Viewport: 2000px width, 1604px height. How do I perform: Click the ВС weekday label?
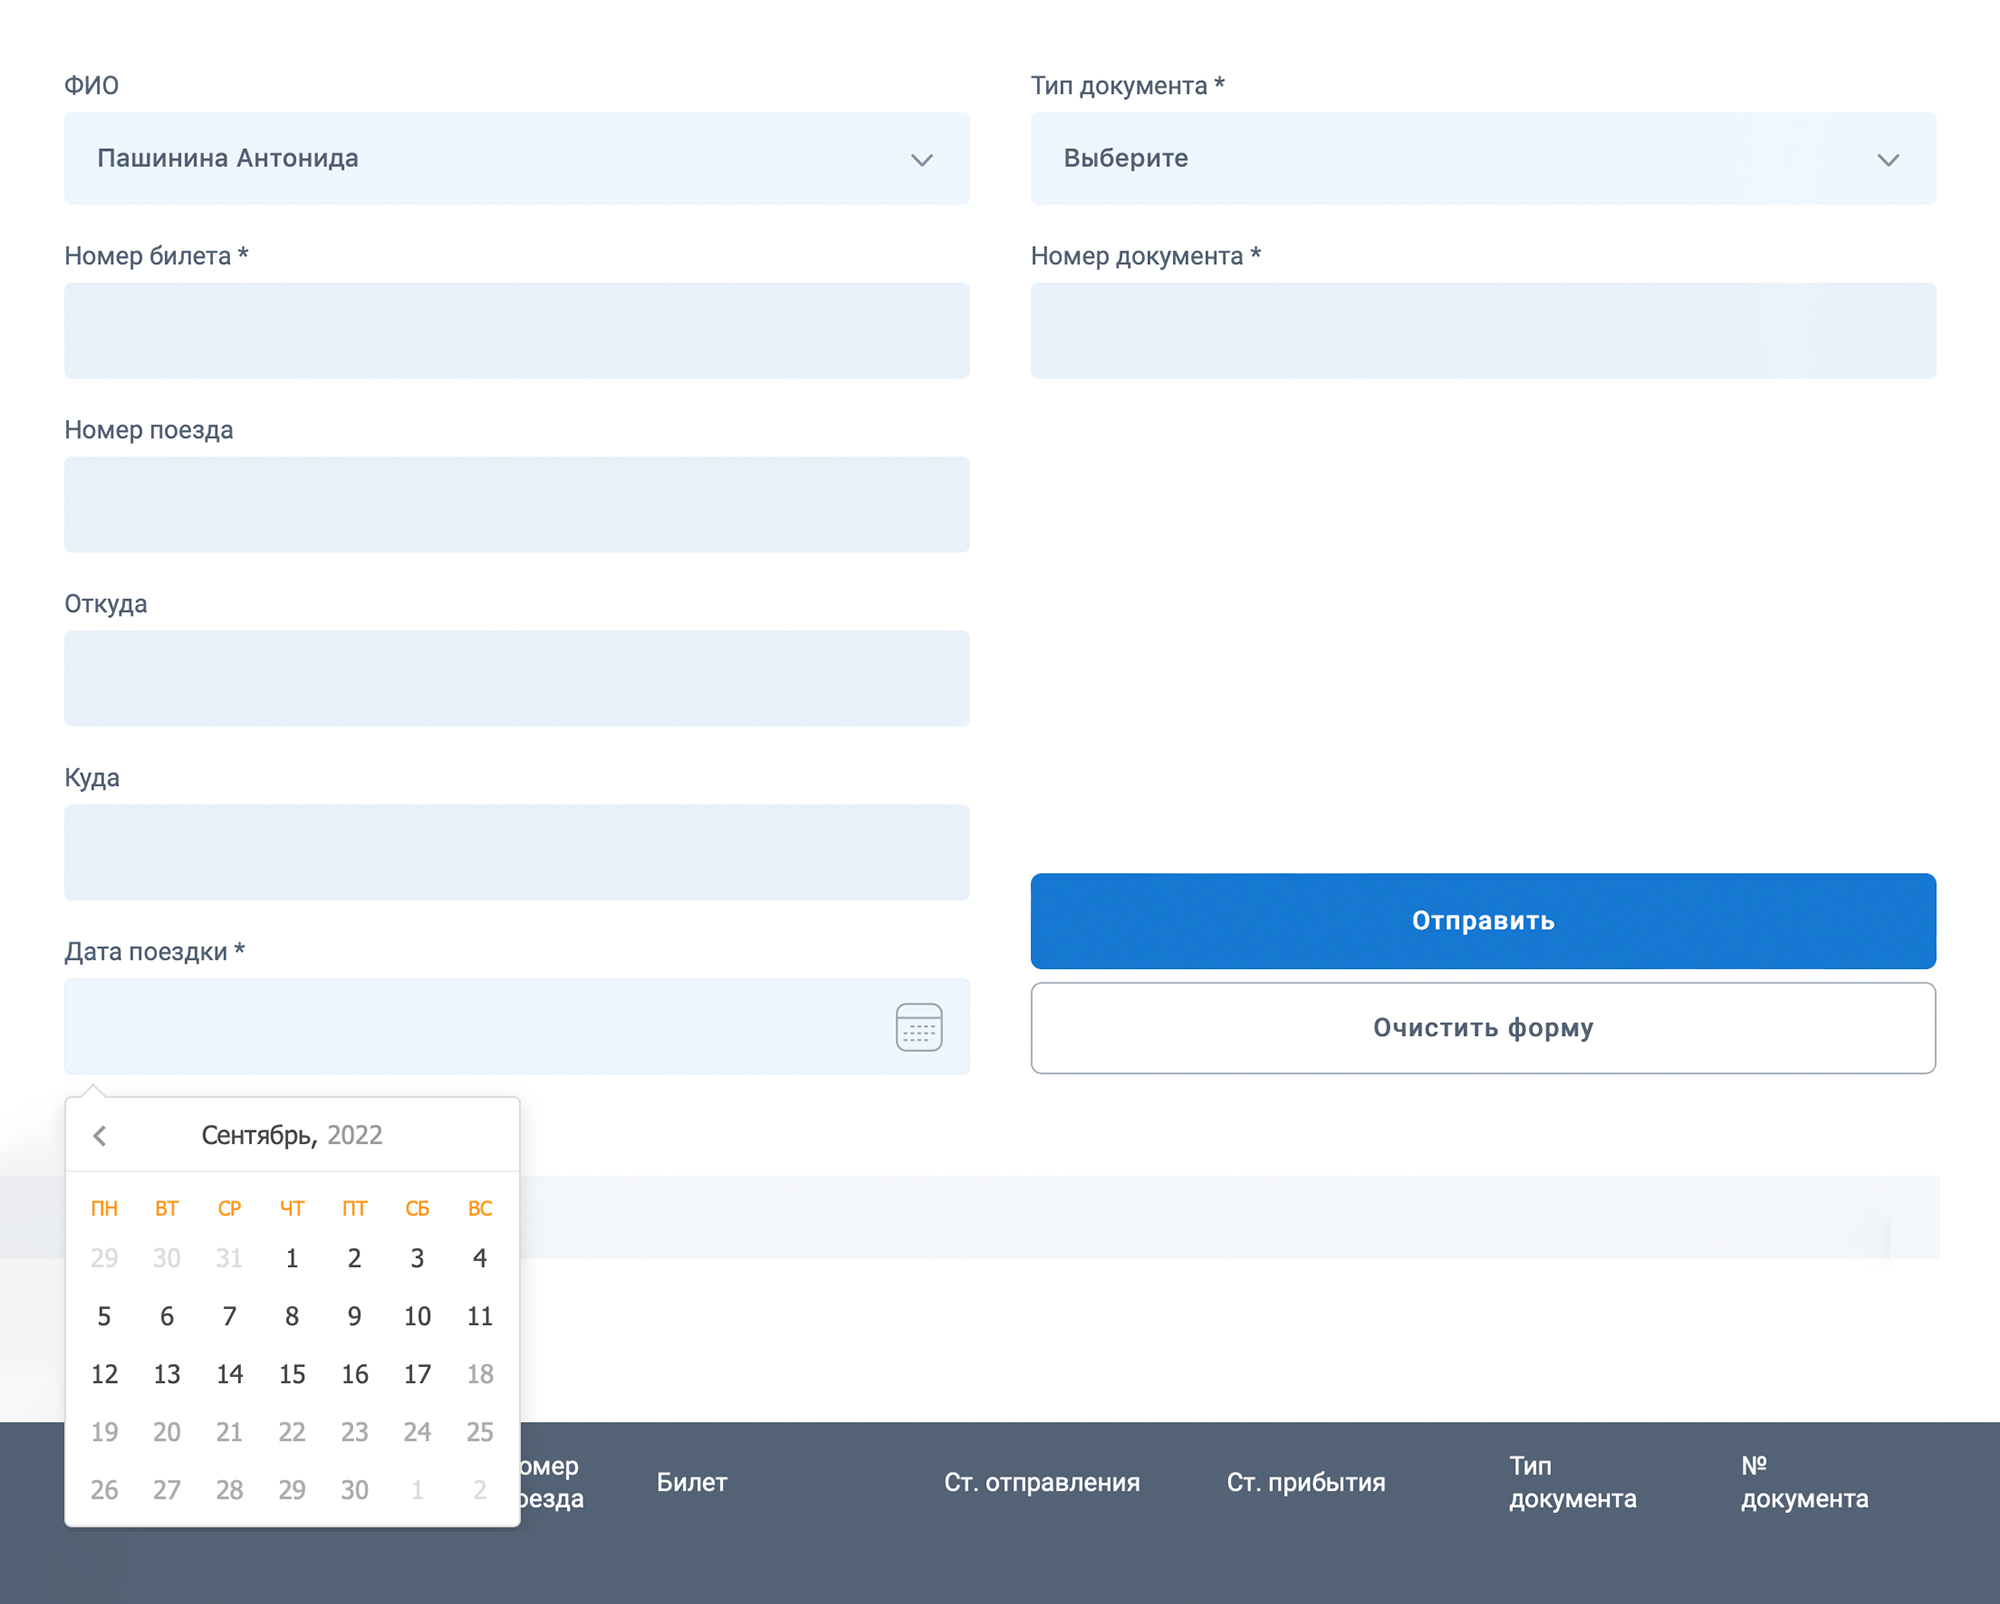[480, 1208]
